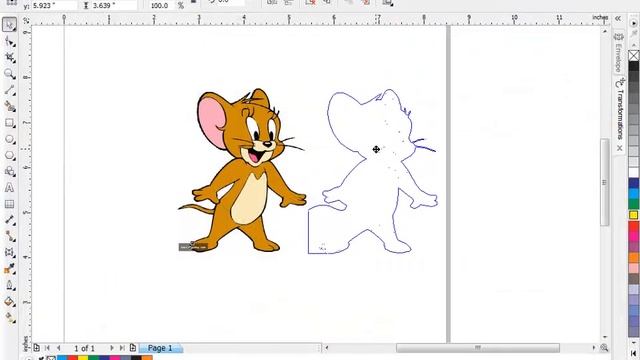Pick the dark blue color swatch
Image resolution: width=640 pixels, height=360 pixels.
click(x=633, y=183)
